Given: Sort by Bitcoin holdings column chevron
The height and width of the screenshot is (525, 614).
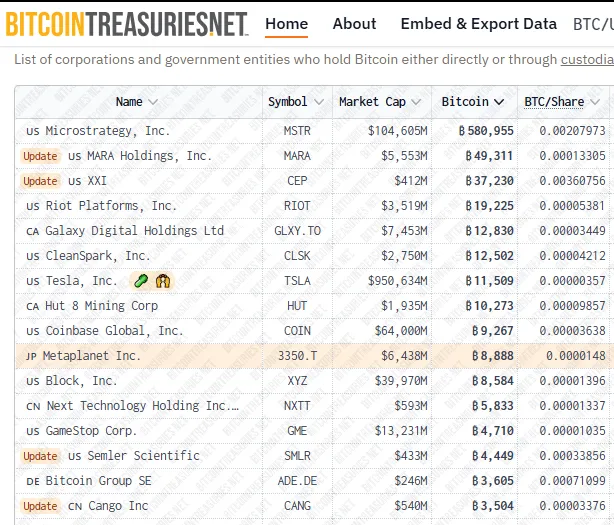Looking at the screenshot, I should click(x=500, y=102).
